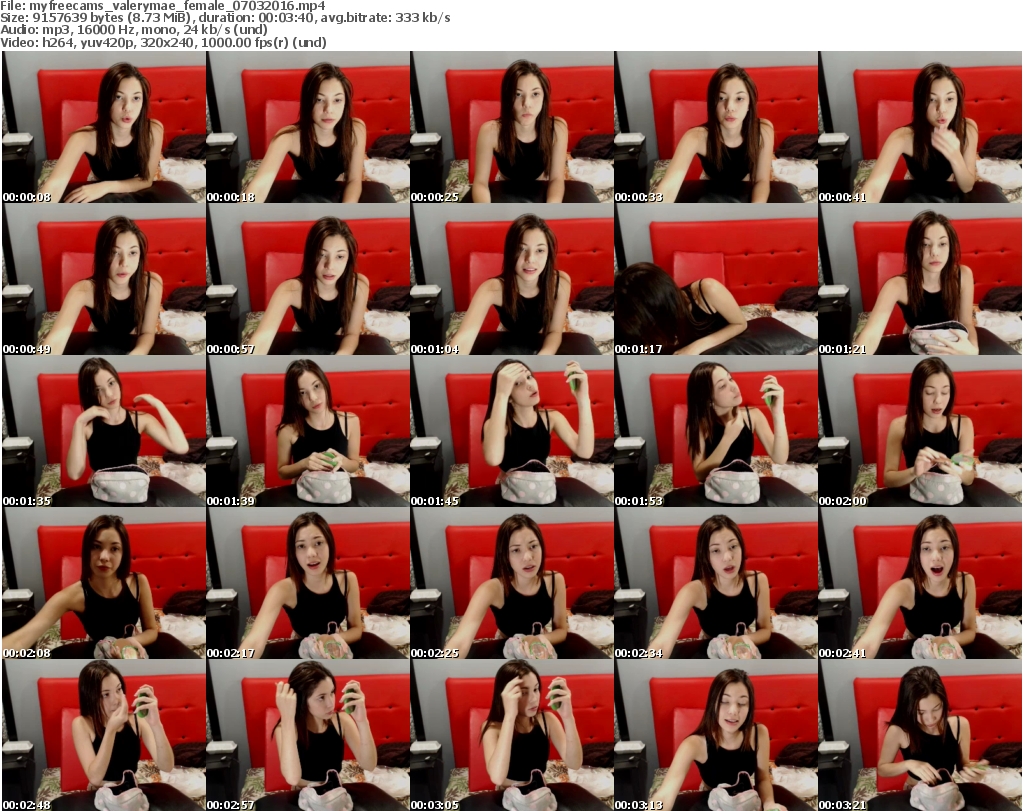Open the thumbnail stamped 00:02:25

(512, 583)
